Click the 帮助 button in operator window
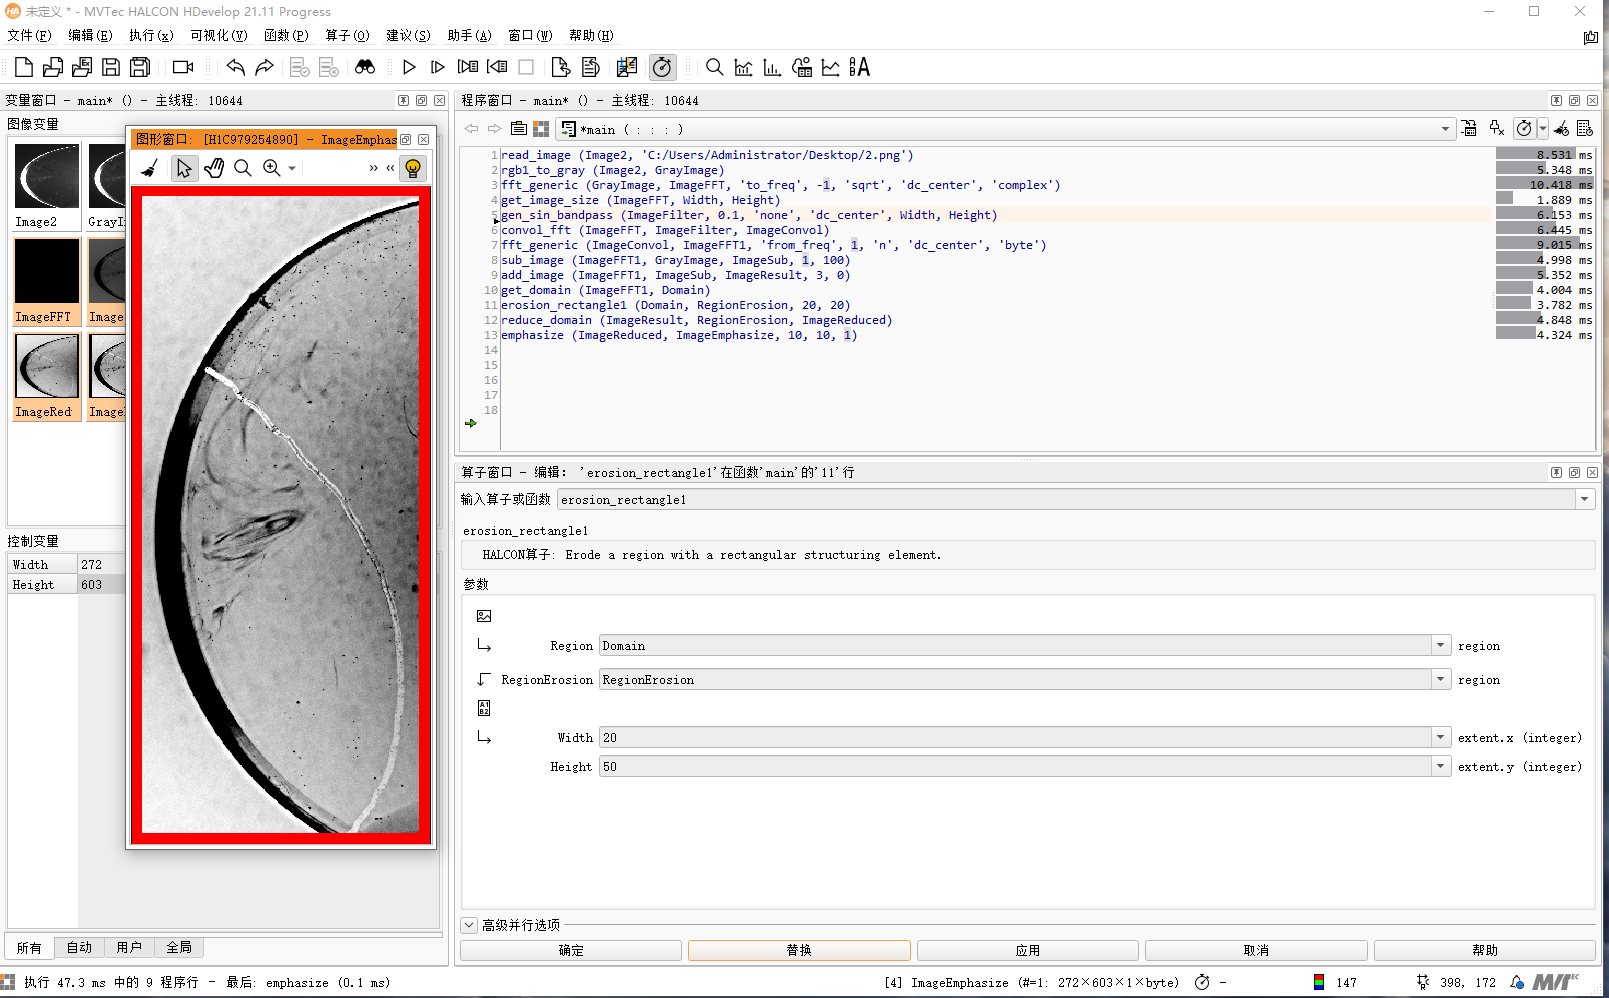 click(1485, 950)
